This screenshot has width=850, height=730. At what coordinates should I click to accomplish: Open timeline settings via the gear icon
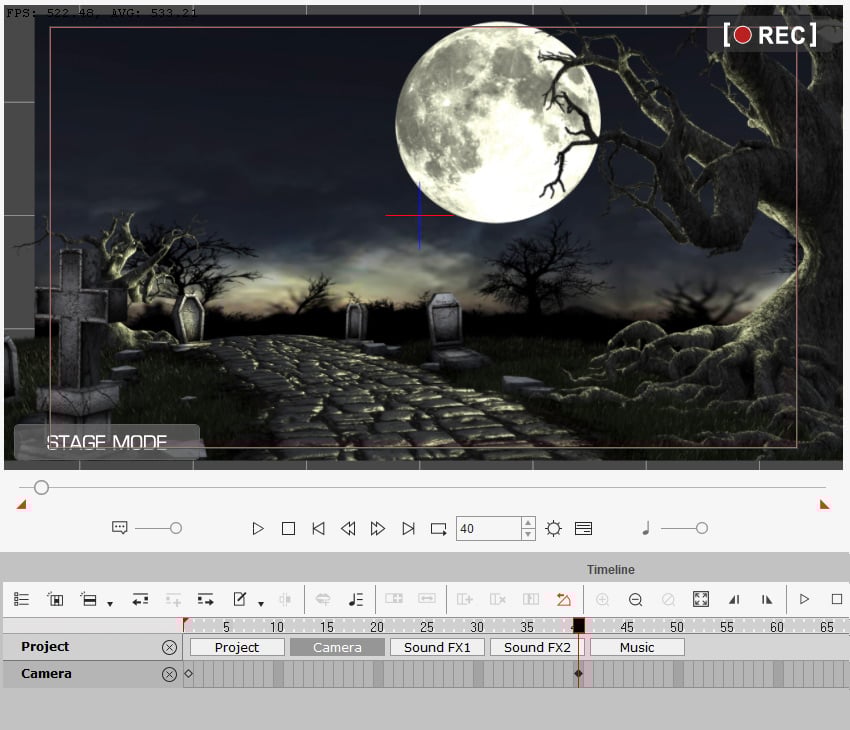[553, 528]
